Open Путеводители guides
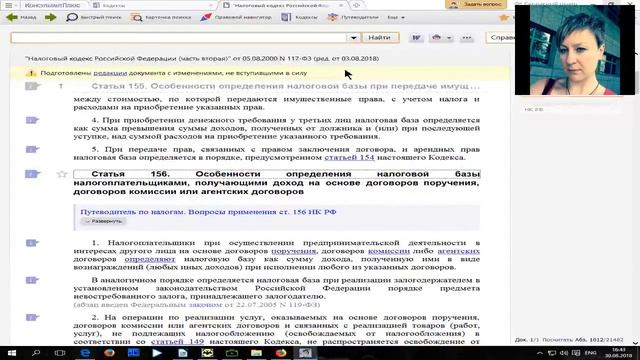Screen dimensions: 640x360 [x=353, y=17]
